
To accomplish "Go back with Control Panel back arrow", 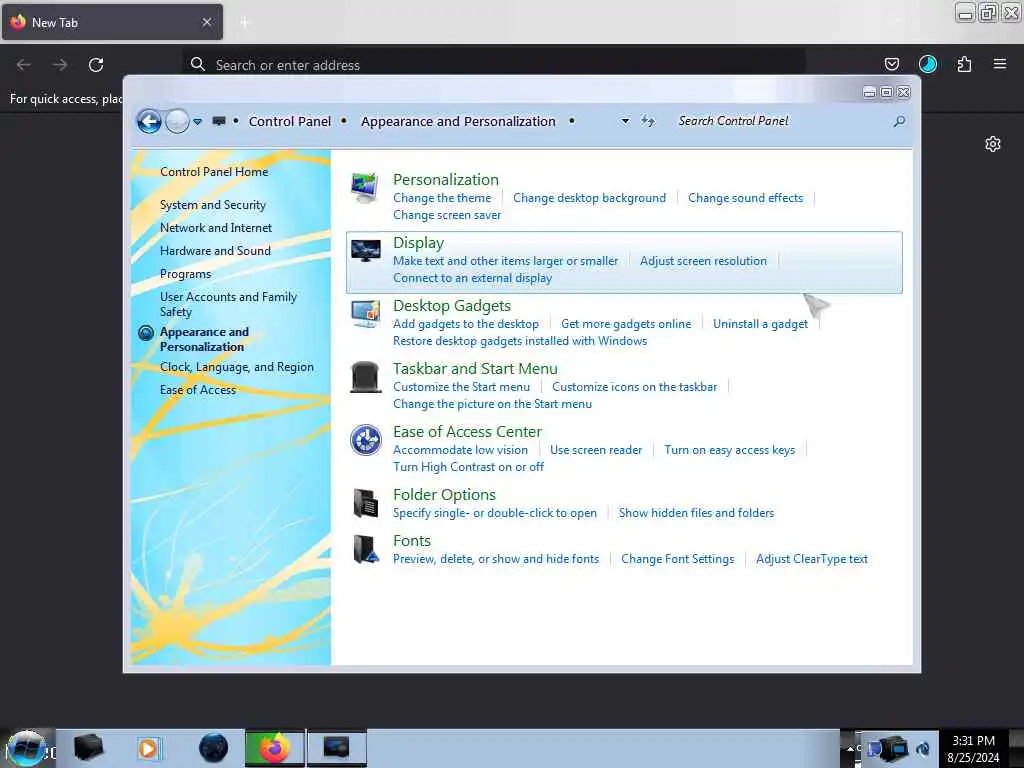I will click(149, 121).
